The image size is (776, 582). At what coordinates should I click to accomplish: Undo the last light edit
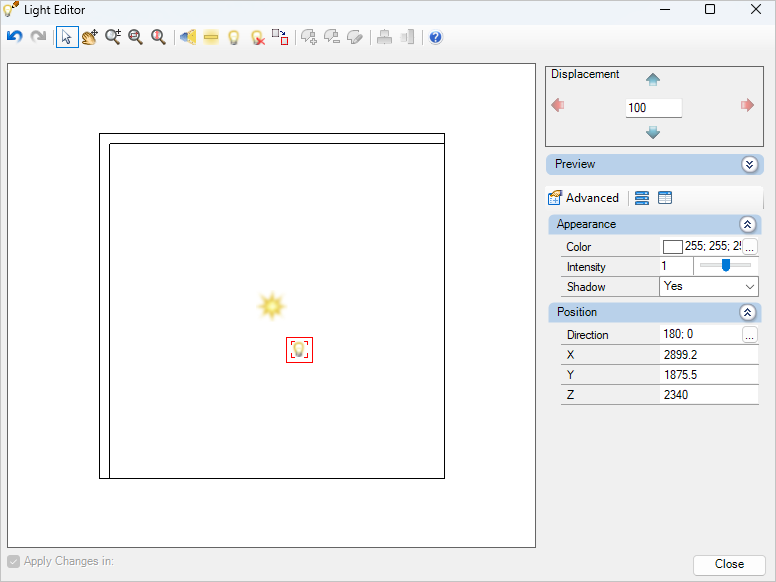[15, 37]
